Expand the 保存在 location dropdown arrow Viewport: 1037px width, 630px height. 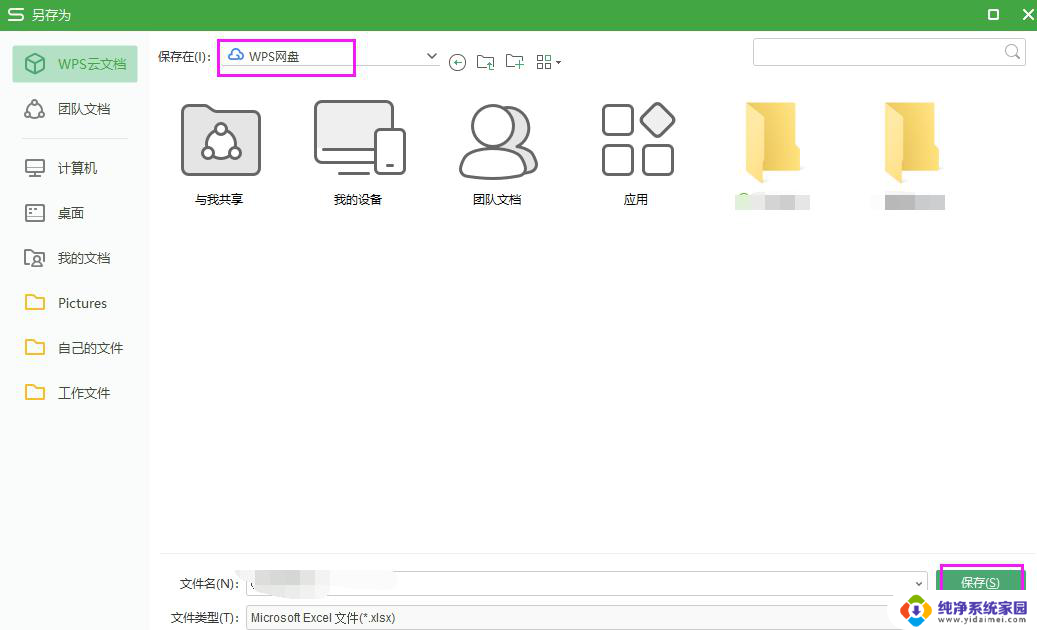click(431, 56)
